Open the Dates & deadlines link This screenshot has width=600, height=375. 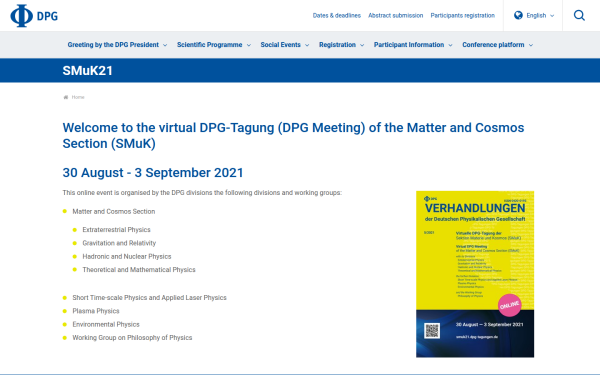tap(337, 15)
